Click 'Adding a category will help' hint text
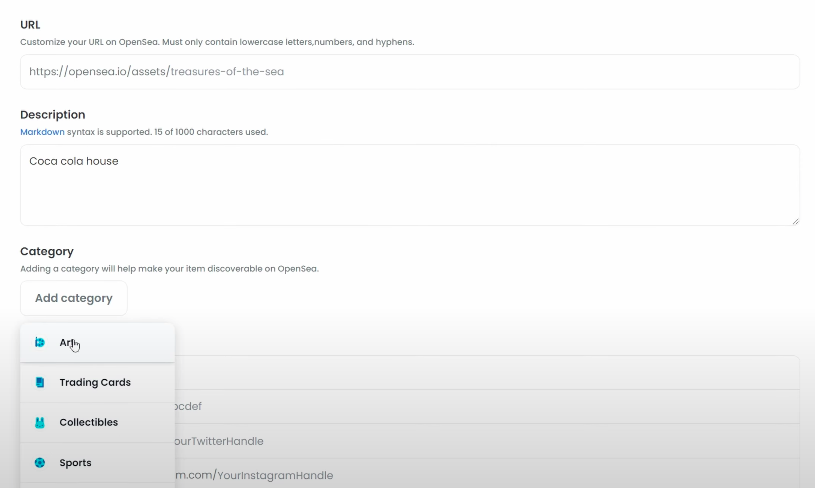The width and height of the screenshot is (815, 488). pyautogui.click(x=169, y=269)
